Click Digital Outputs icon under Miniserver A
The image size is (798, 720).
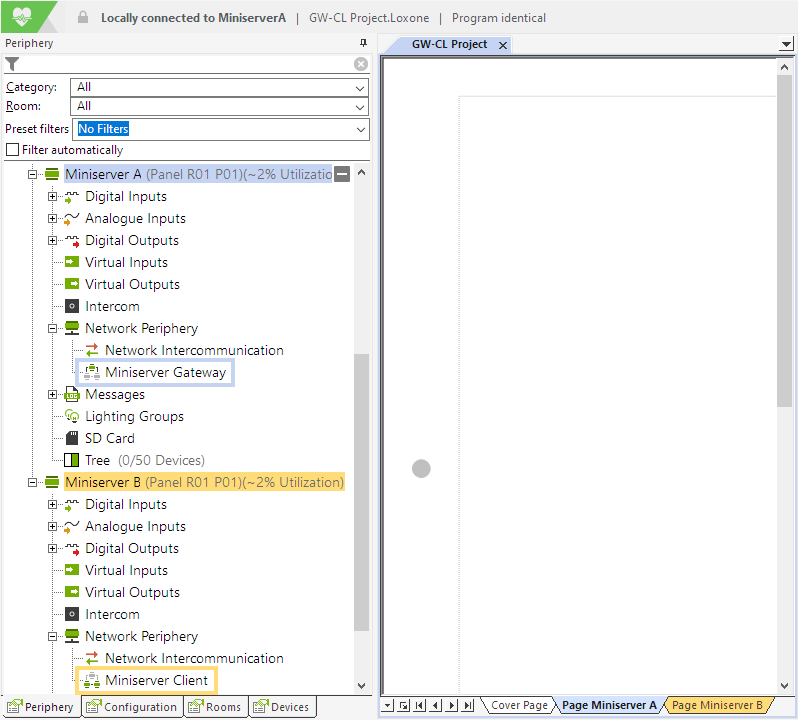coord(72,240)
